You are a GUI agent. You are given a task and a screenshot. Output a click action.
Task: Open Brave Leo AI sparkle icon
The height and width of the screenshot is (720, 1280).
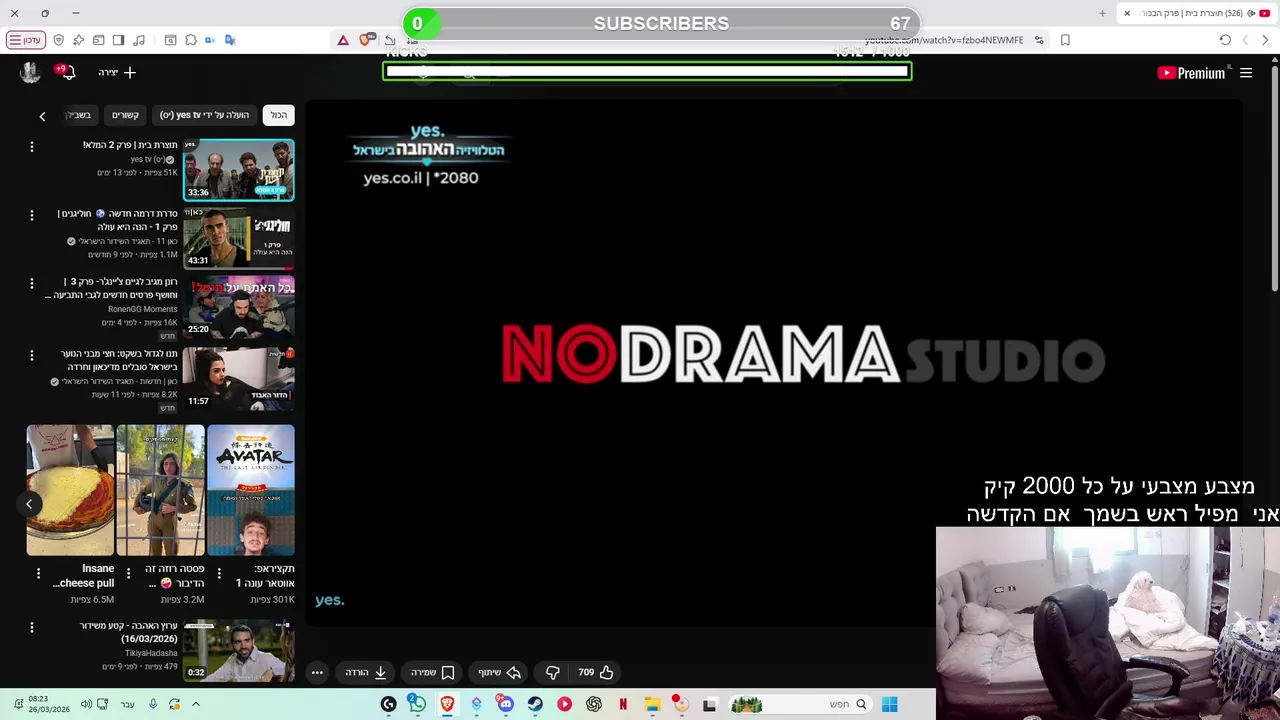(x=78, y=40)
